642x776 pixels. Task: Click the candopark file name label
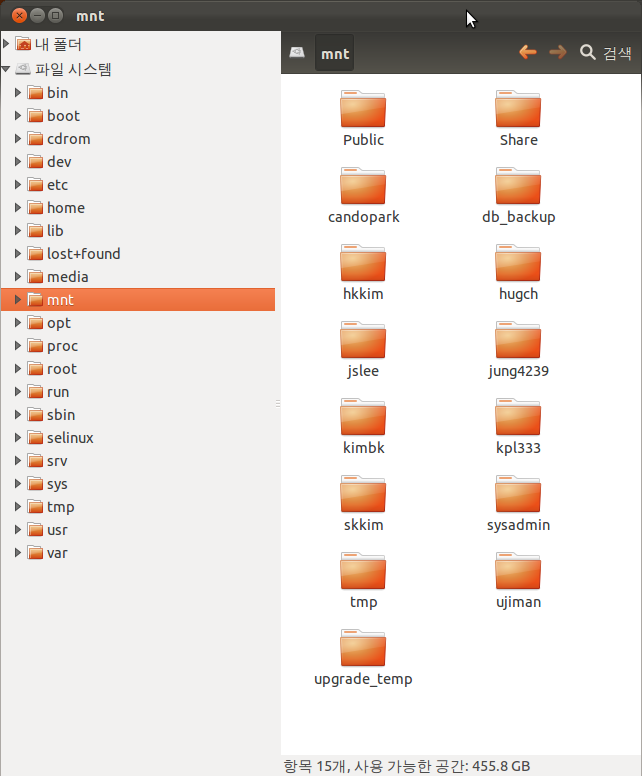click(x=364, y=217)
